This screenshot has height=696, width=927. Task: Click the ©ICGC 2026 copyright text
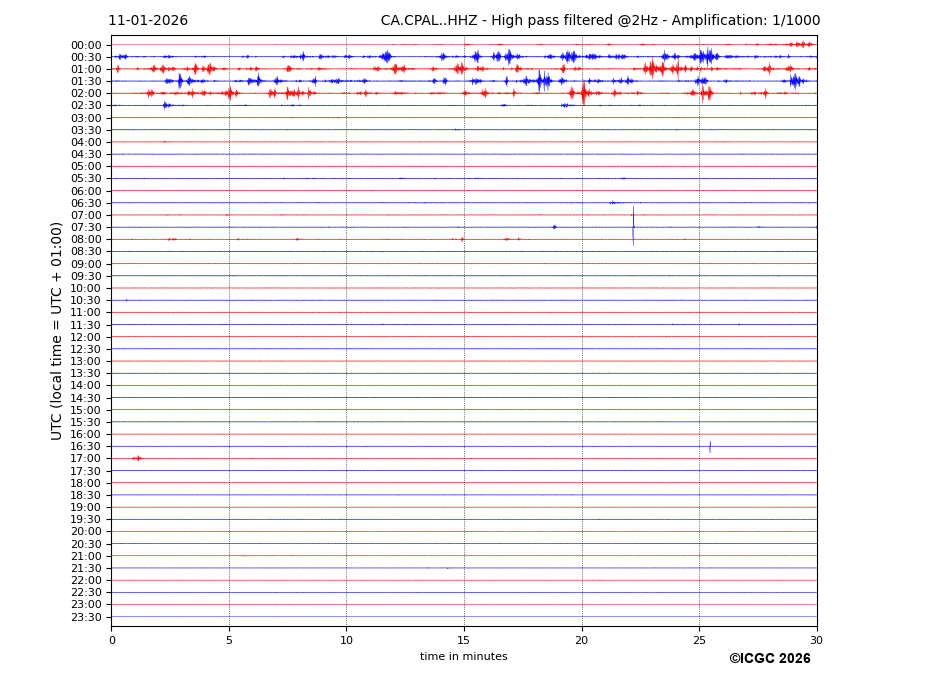click(x=769, y=659)
